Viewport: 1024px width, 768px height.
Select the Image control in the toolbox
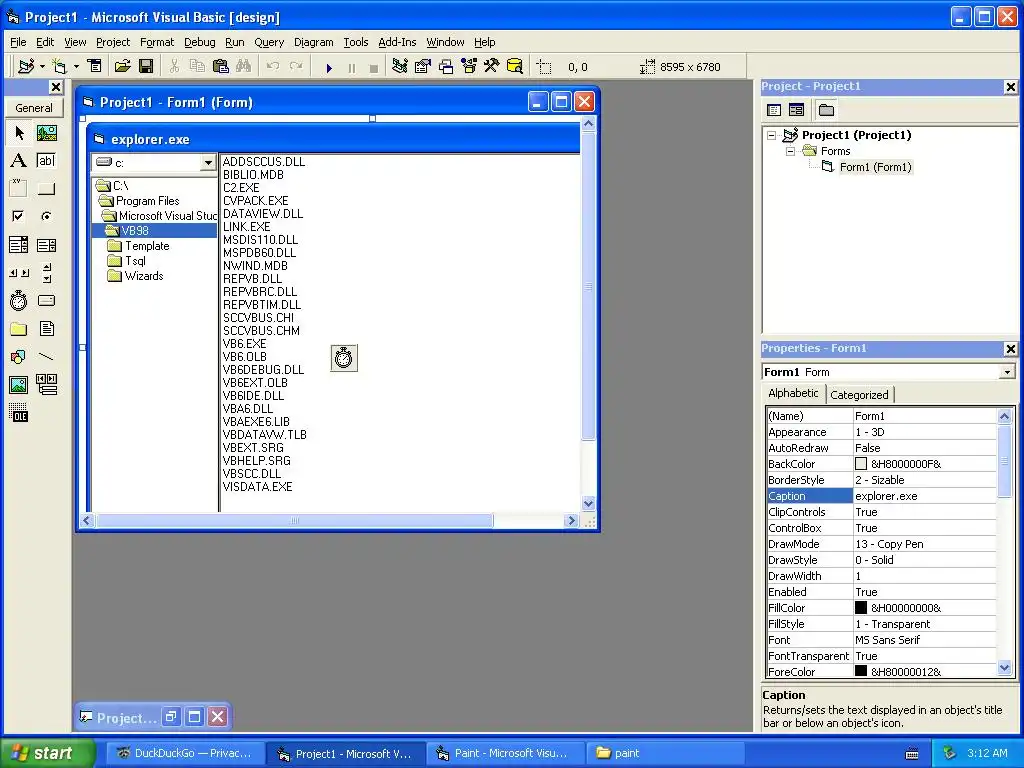tap(19, 385)
